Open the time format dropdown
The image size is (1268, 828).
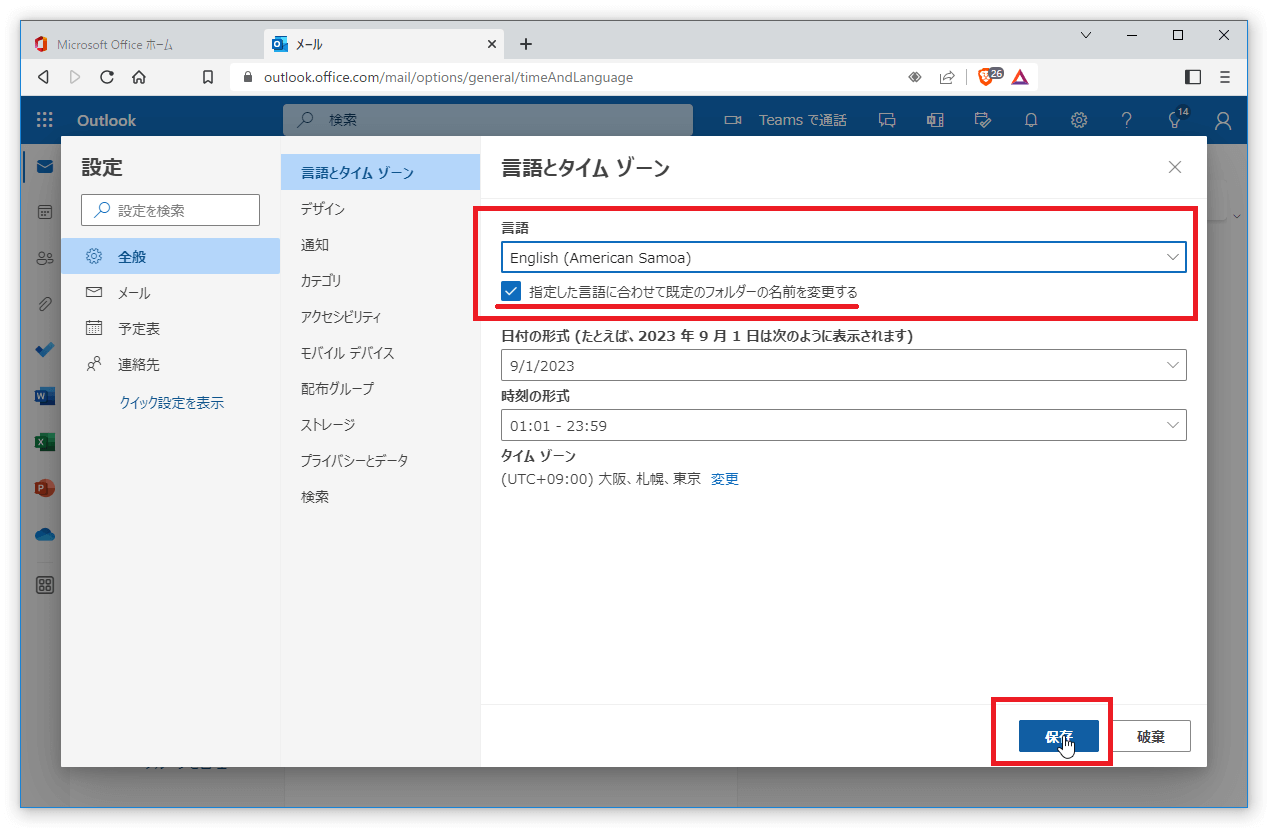[843, 426]
